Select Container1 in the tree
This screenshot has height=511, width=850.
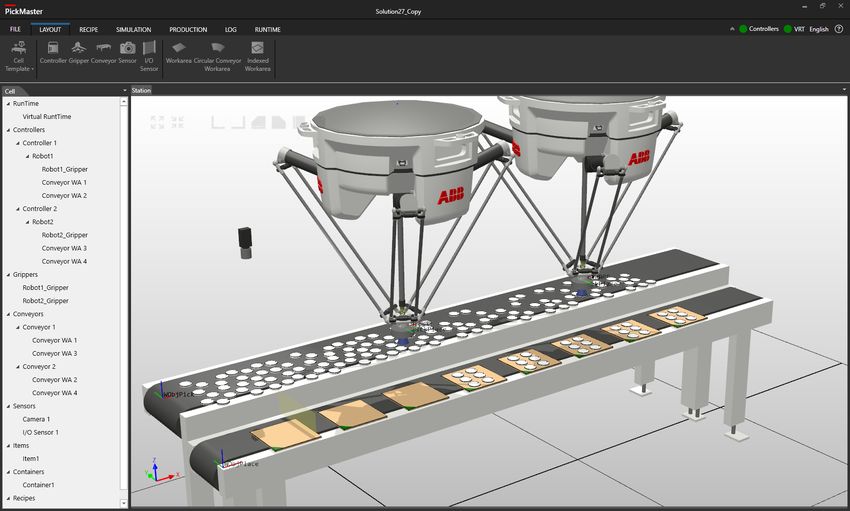[38, 485]
